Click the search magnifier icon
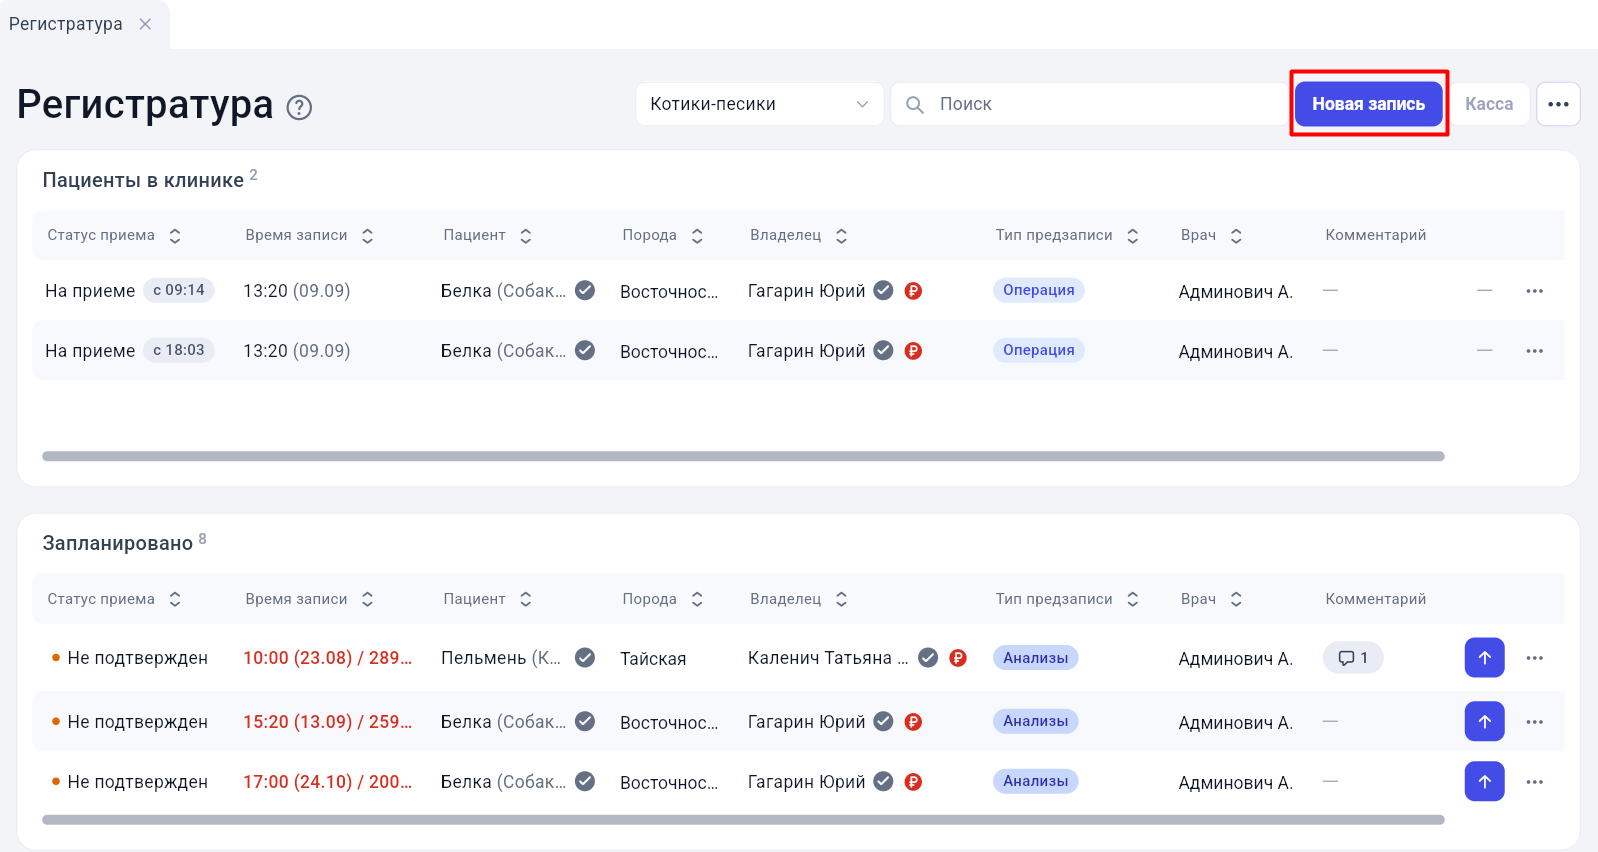Image resolution: width=1598 pixels, height=852 pixels. click(x=914, y=104)
